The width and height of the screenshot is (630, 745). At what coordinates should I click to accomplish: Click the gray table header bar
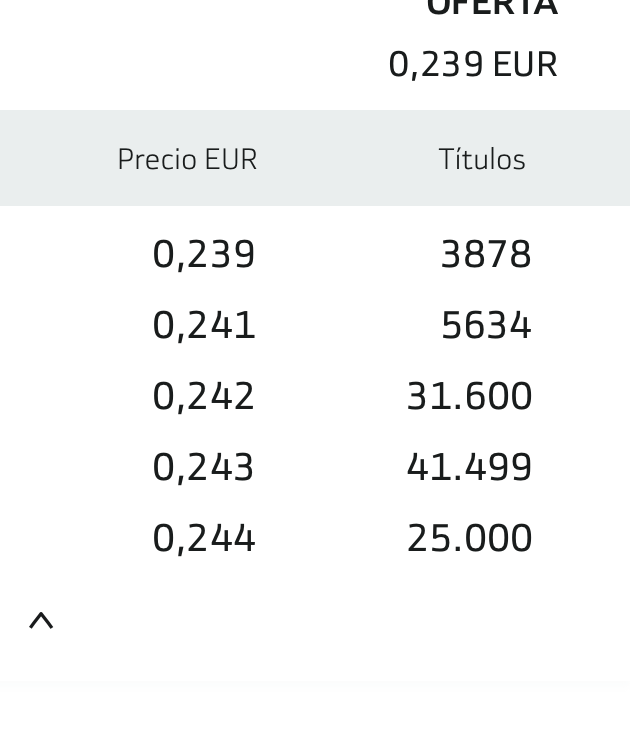[315, 158]
